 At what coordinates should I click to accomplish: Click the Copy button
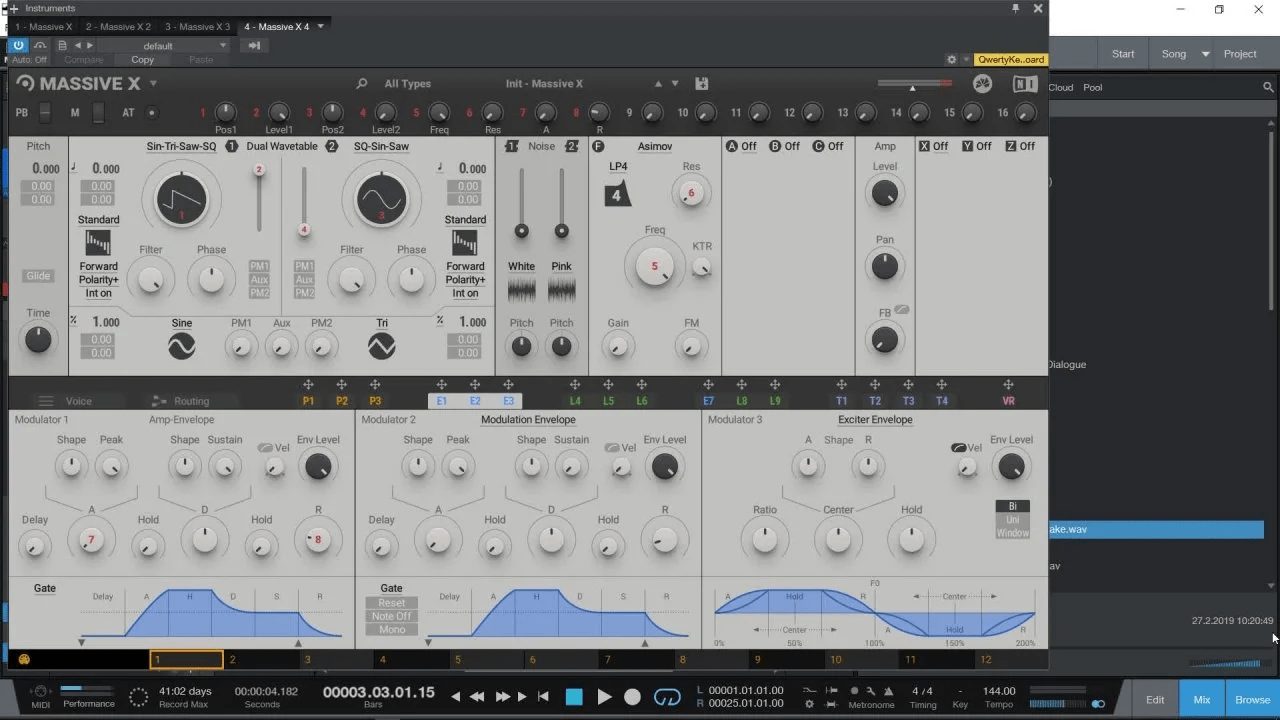click(143, 60)
